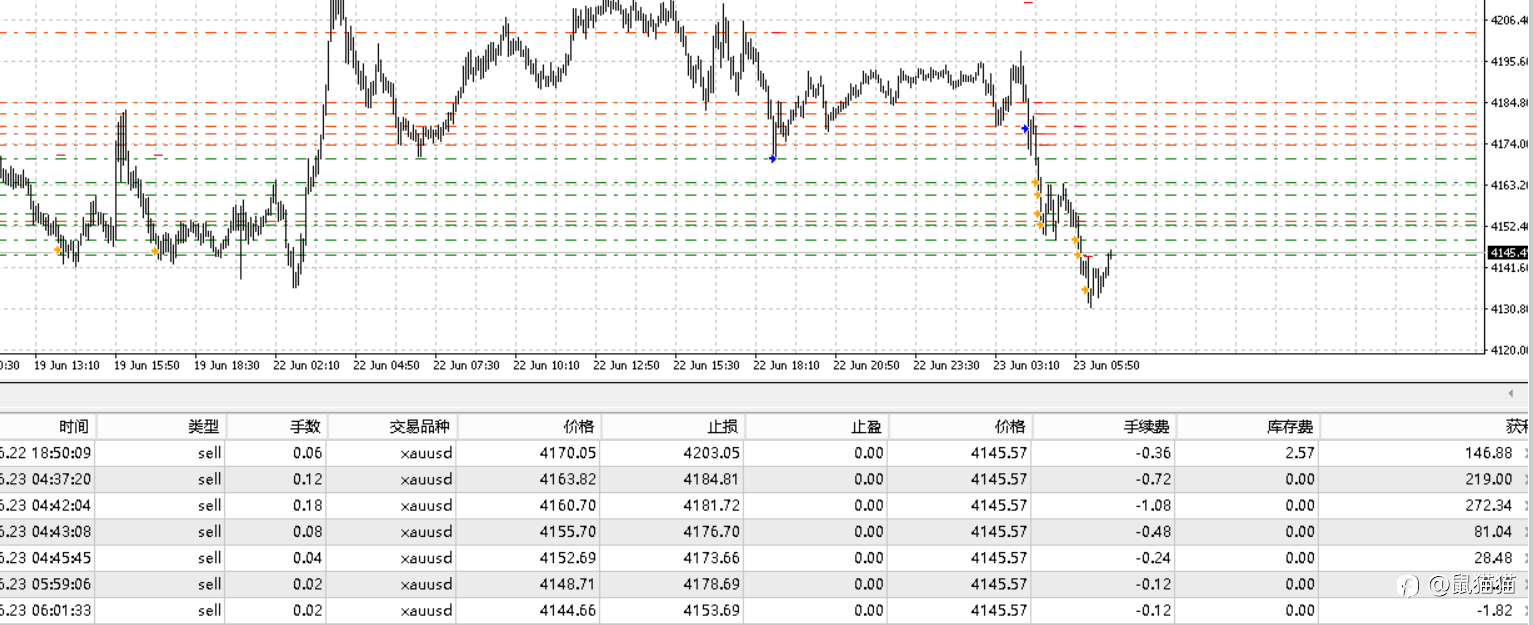Screen dimensions: 1534x625
Task: Click the stop loss value 4173.66
Action: tap(712, 558)
